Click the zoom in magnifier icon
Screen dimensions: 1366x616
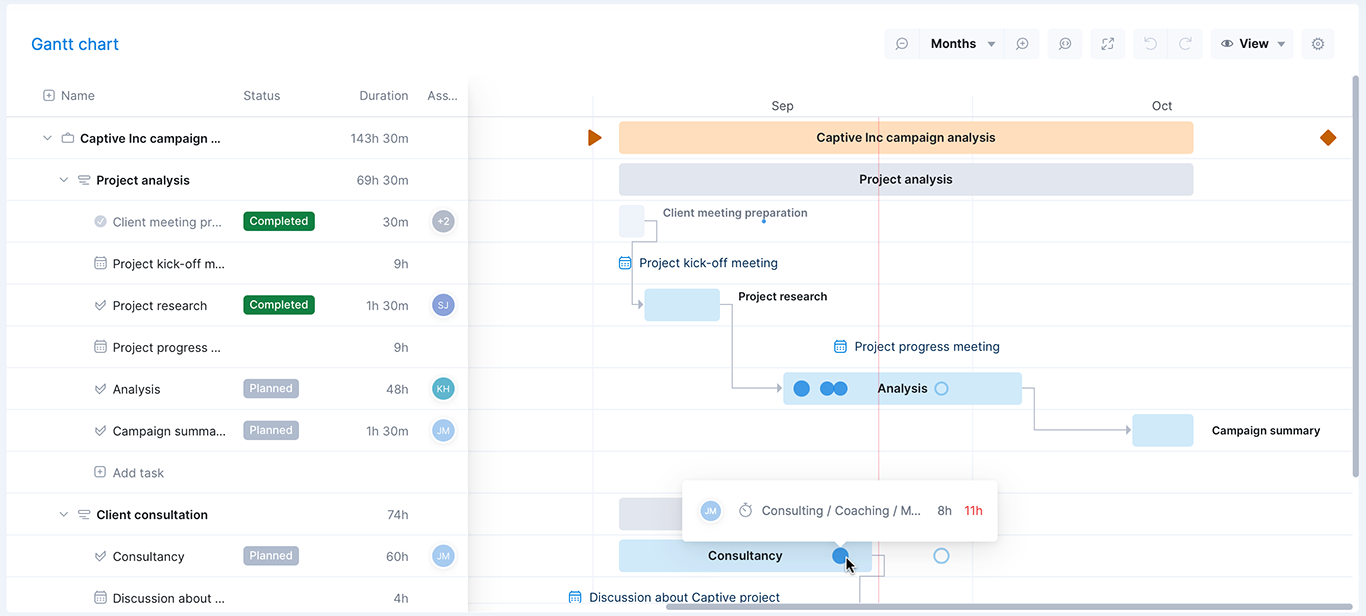coord(1022,44)
